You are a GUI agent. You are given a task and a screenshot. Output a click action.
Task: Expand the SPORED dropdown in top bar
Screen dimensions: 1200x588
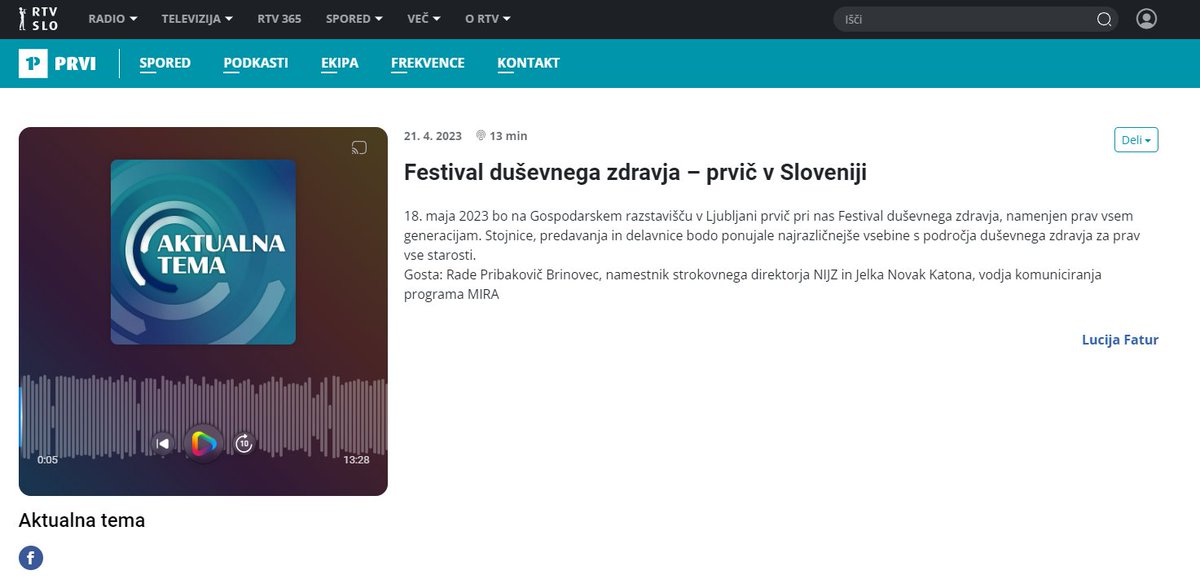point(354,19)
